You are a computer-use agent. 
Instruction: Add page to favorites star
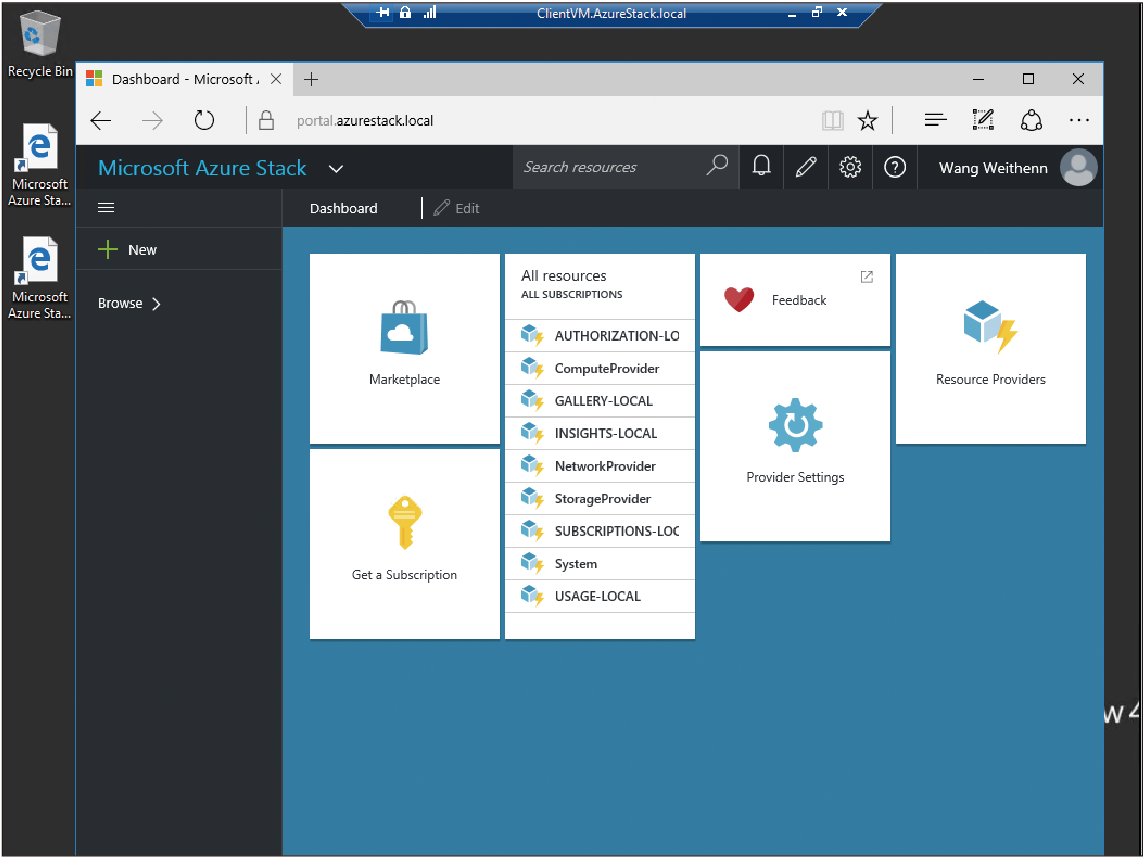tap(868, 121)
